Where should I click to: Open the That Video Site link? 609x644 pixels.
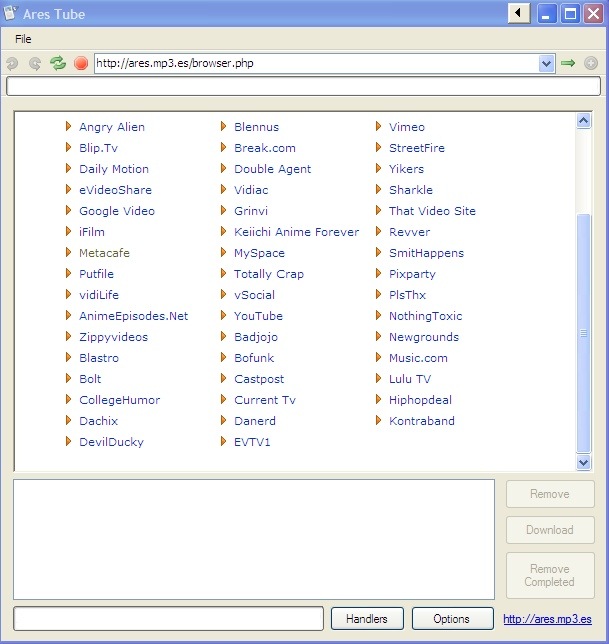[432, 211]
